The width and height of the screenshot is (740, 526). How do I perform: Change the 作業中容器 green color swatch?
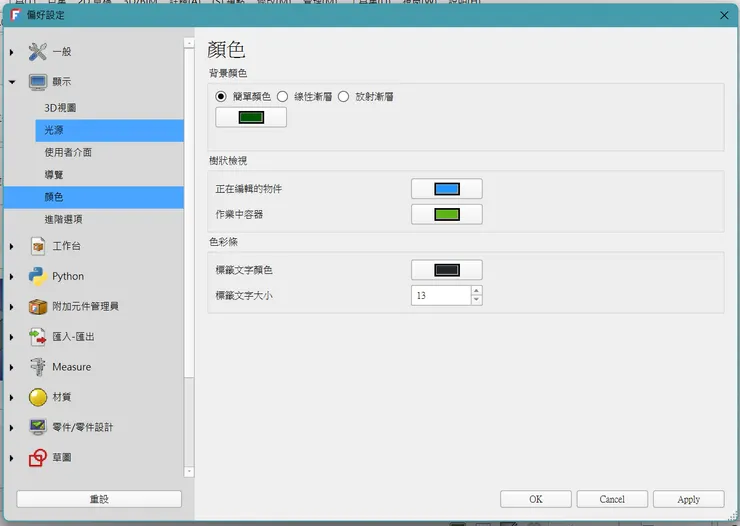[447, 215]
